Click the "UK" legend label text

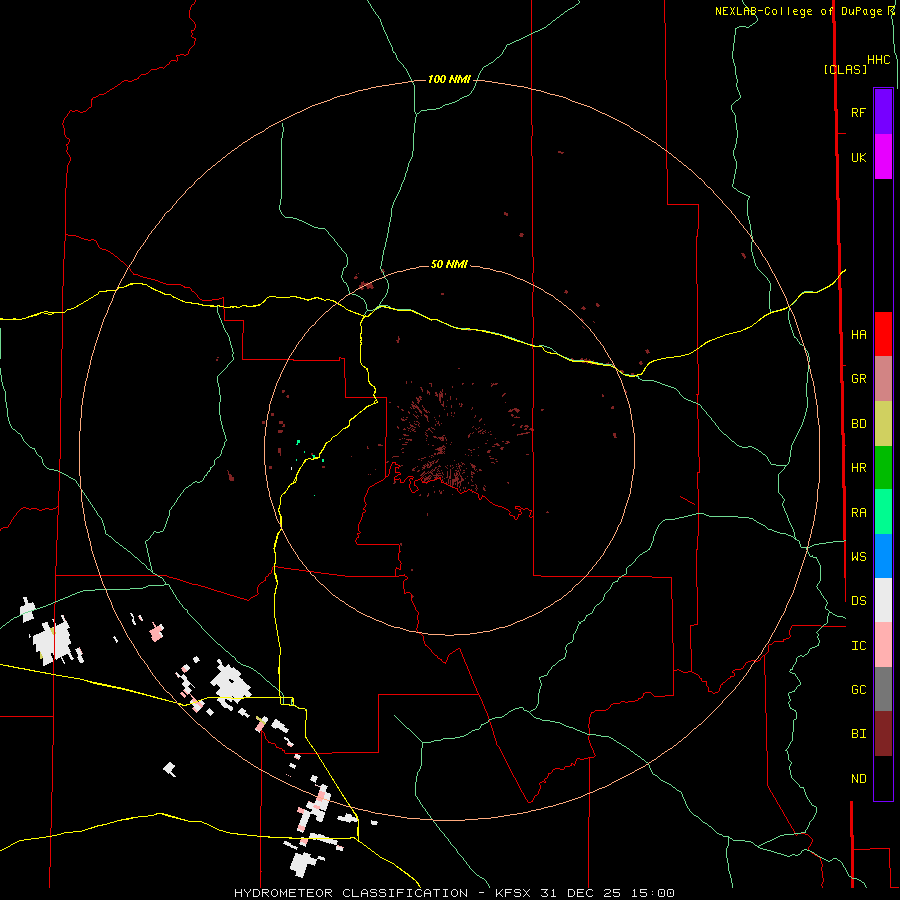click(858, 157)
